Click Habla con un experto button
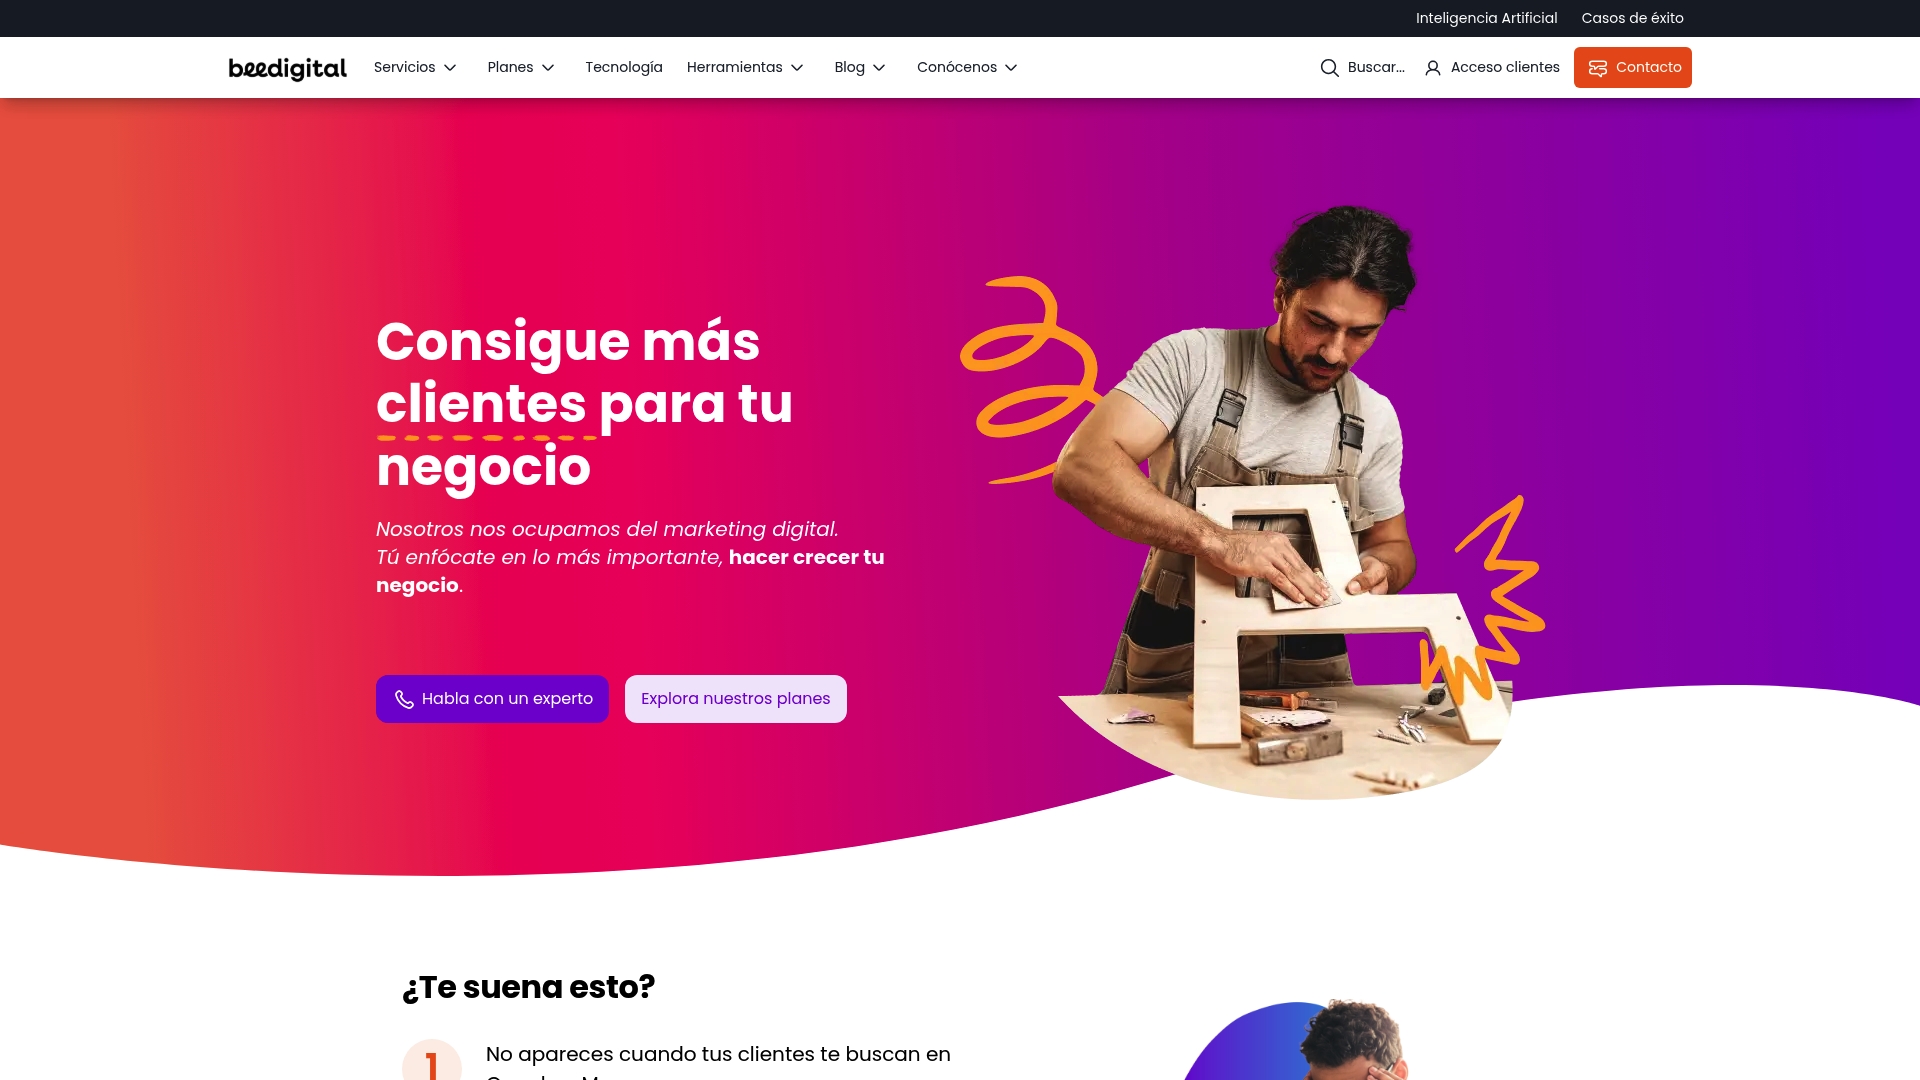Image resolution: width=1920 pixels, height=1080 pixels. pyautogui.click(x=492, y=699)
